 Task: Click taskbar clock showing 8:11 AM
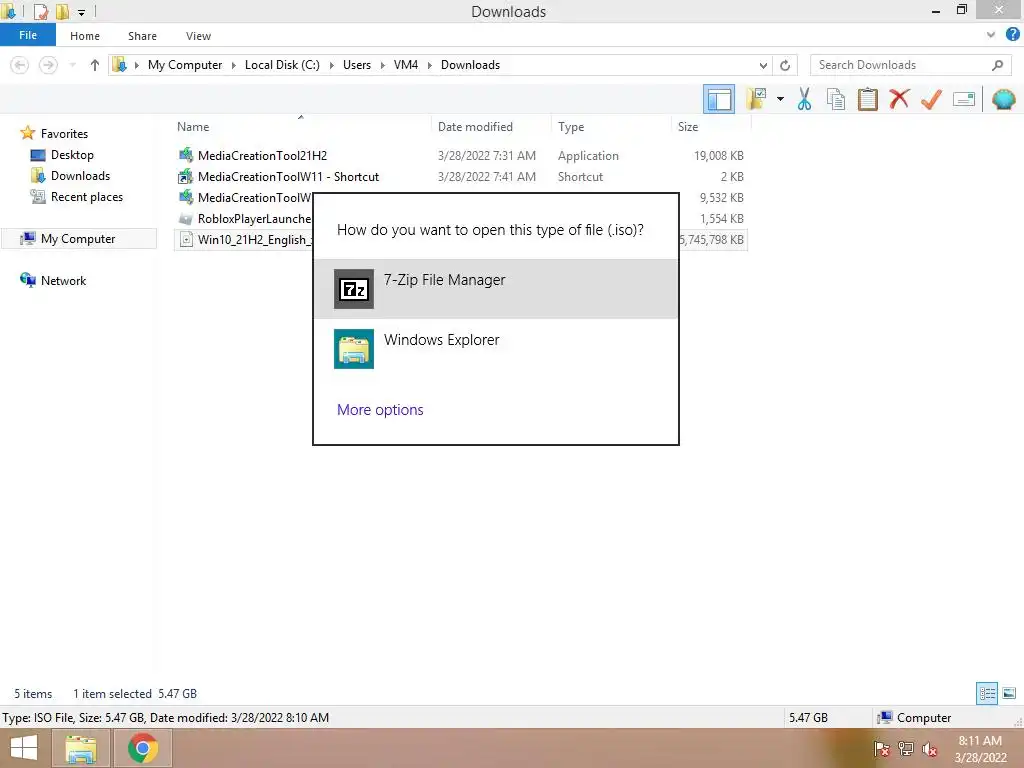coord(980,749)
